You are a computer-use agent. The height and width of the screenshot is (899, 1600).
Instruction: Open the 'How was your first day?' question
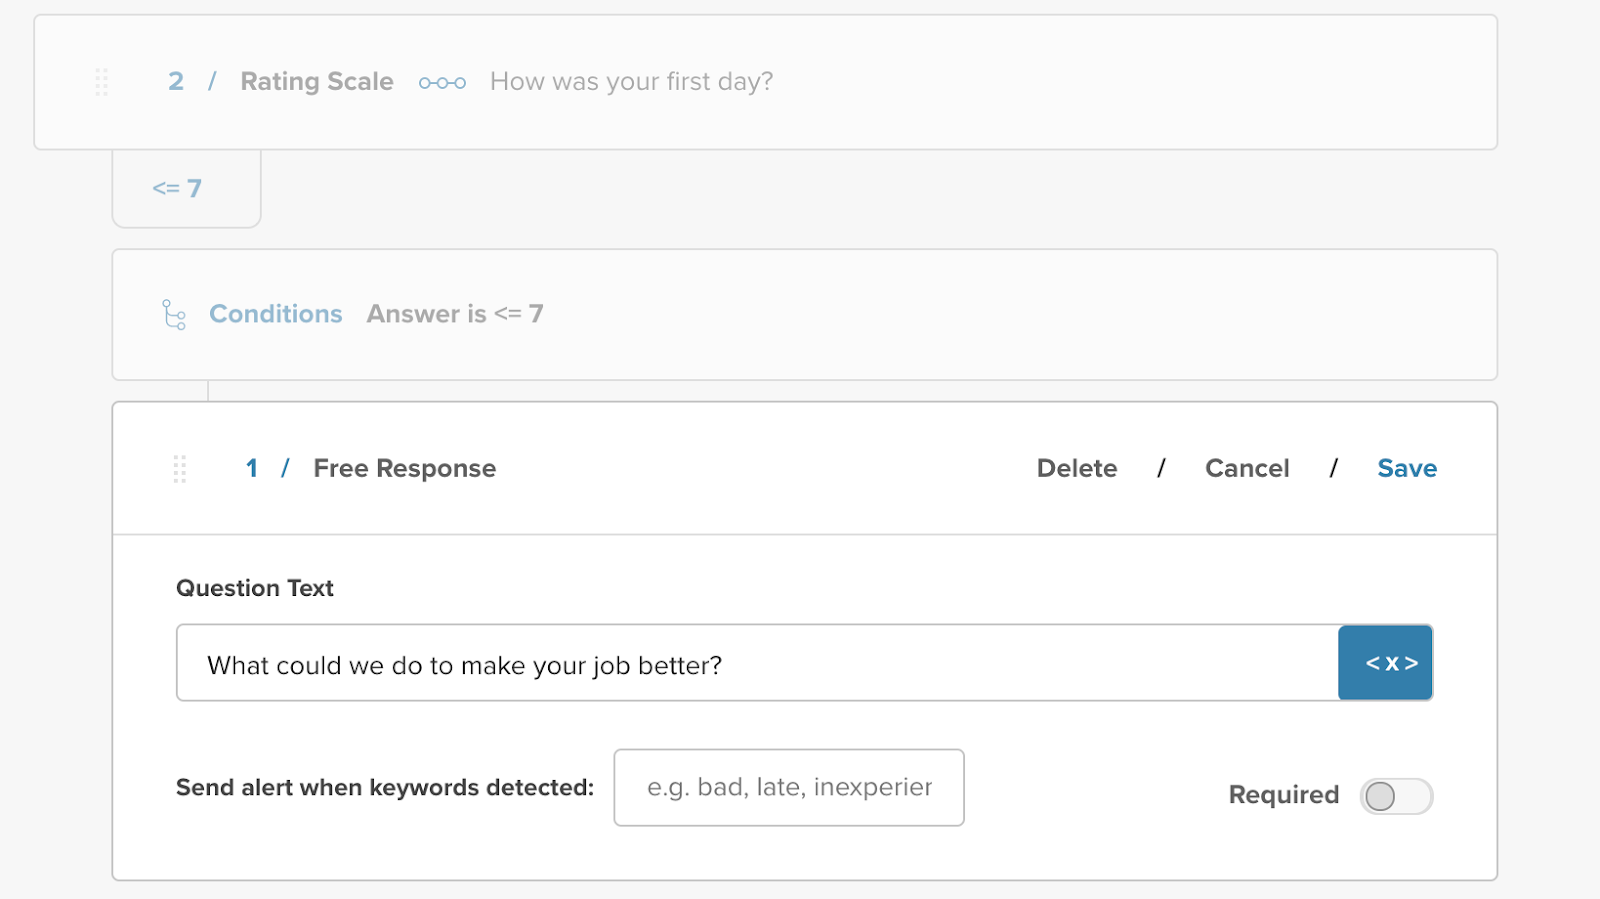point(632,82)
